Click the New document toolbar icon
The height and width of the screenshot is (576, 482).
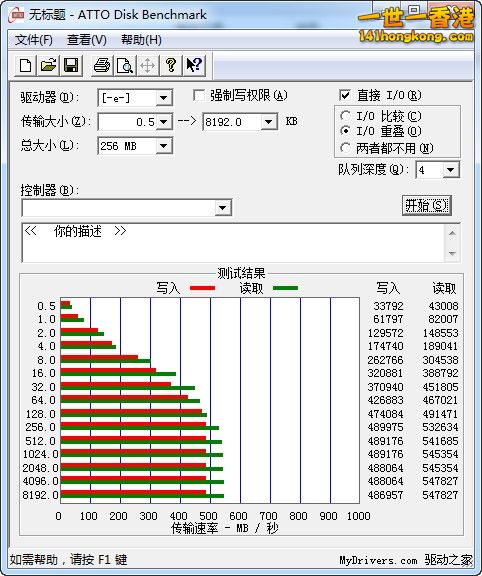coord(25,65)
